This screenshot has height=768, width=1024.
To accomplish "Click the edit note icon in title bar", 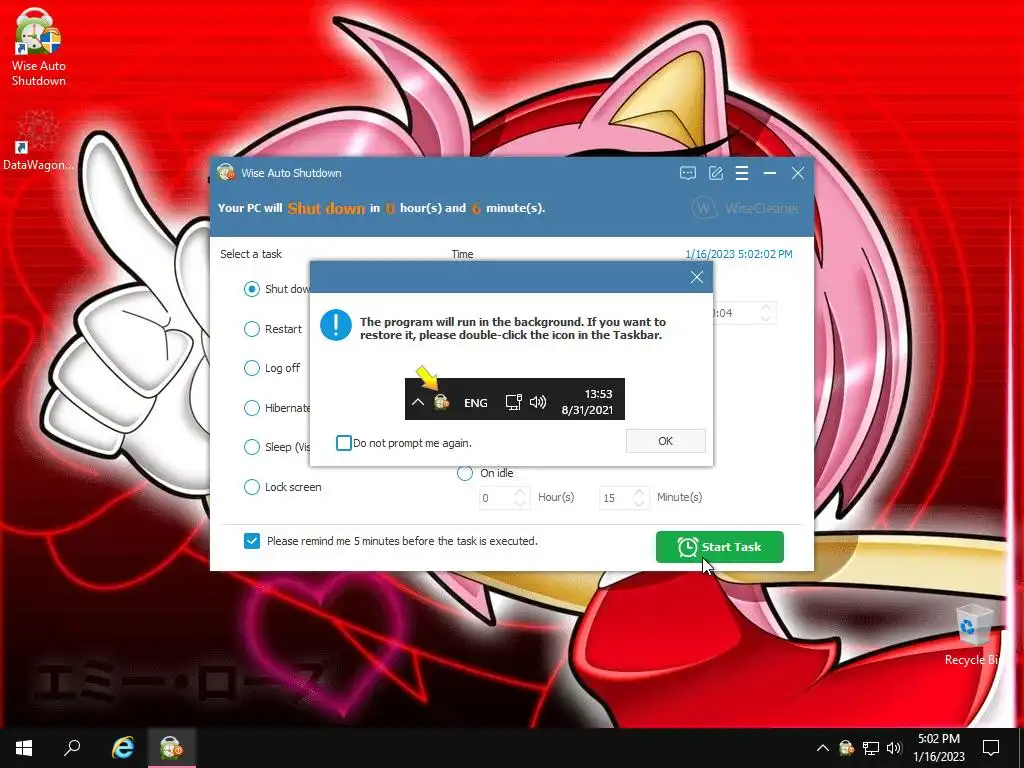I will tap(716, 173).
